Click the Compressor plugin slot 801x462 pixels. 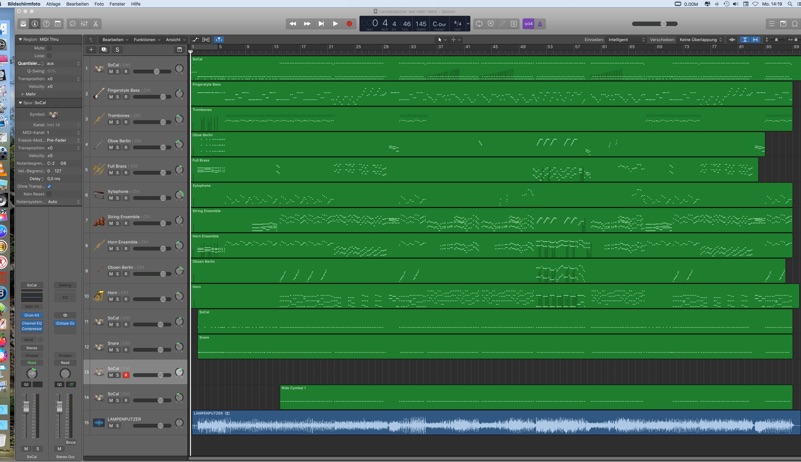point(32,329)
